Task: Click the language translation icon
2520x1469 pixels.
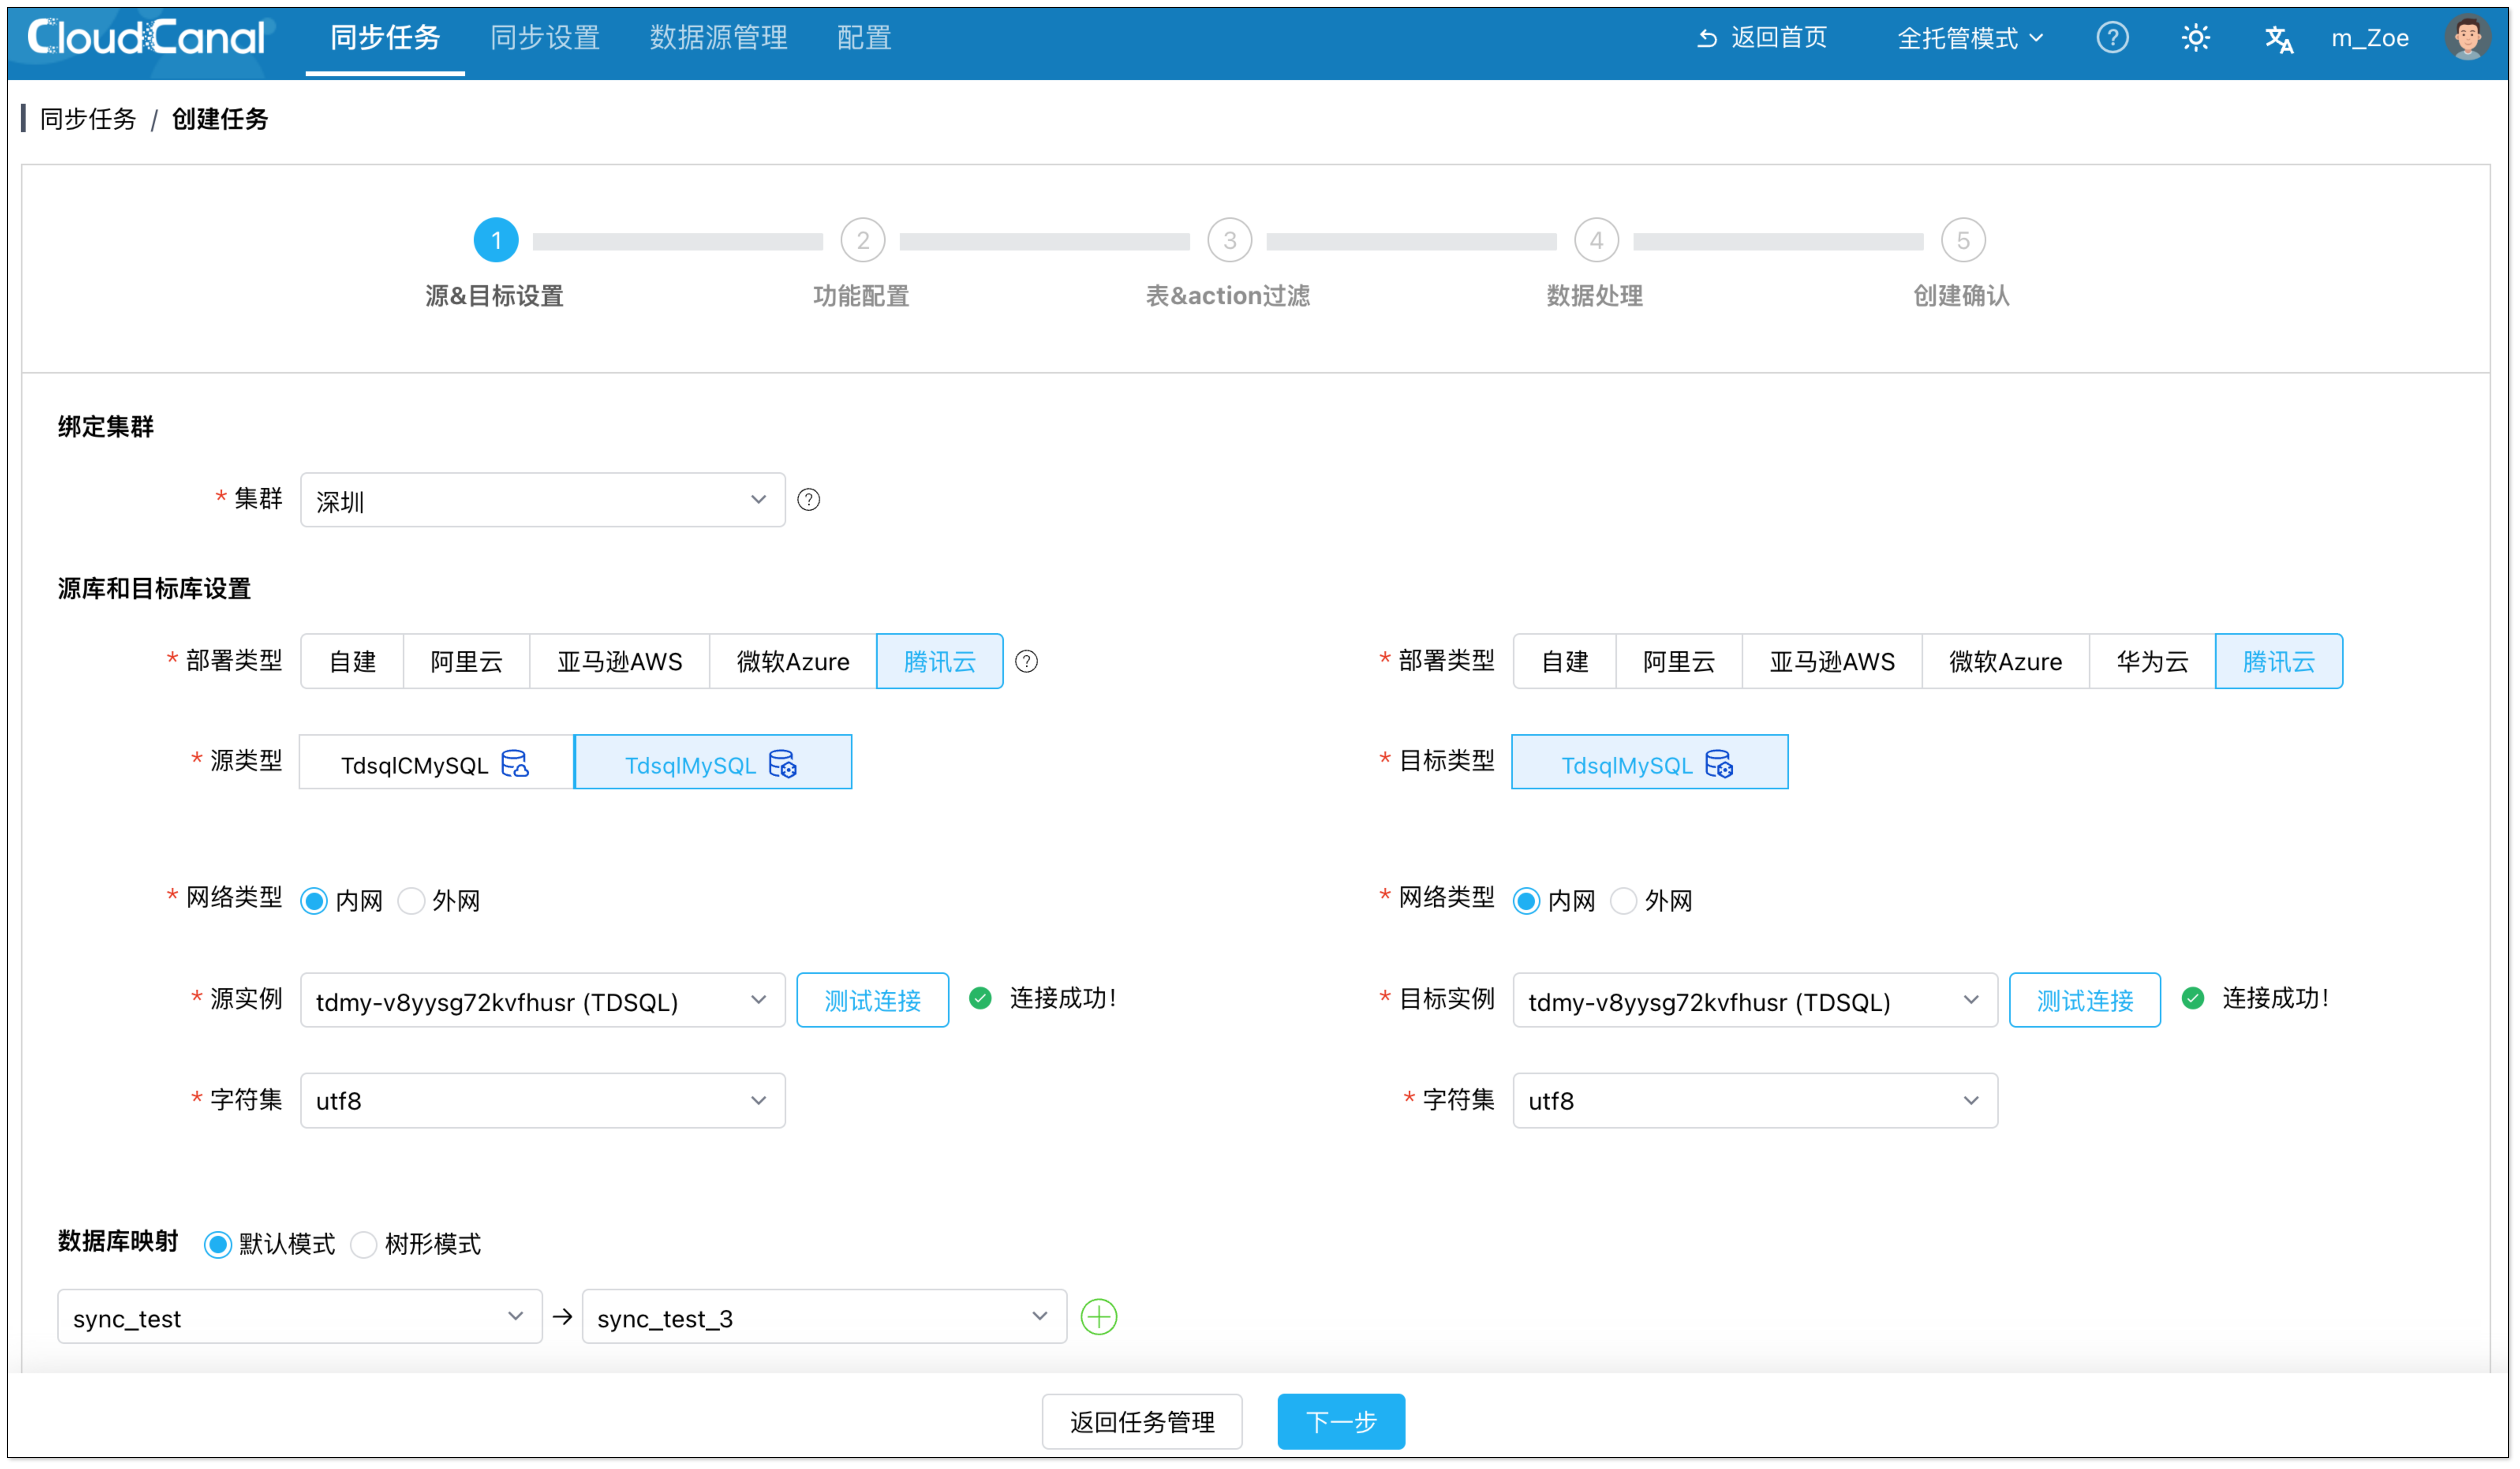Action: click(x=2278, y=39)
